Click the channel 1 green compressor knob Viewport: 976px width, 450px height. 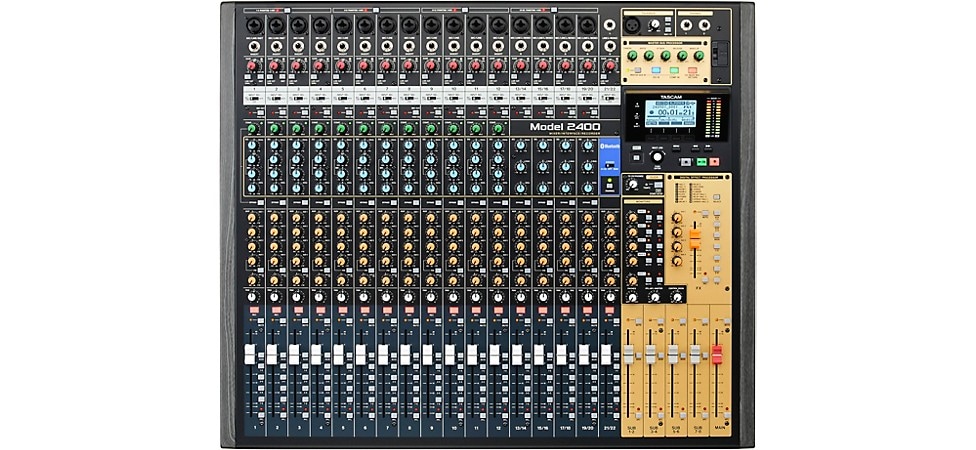tap(251, 129)
